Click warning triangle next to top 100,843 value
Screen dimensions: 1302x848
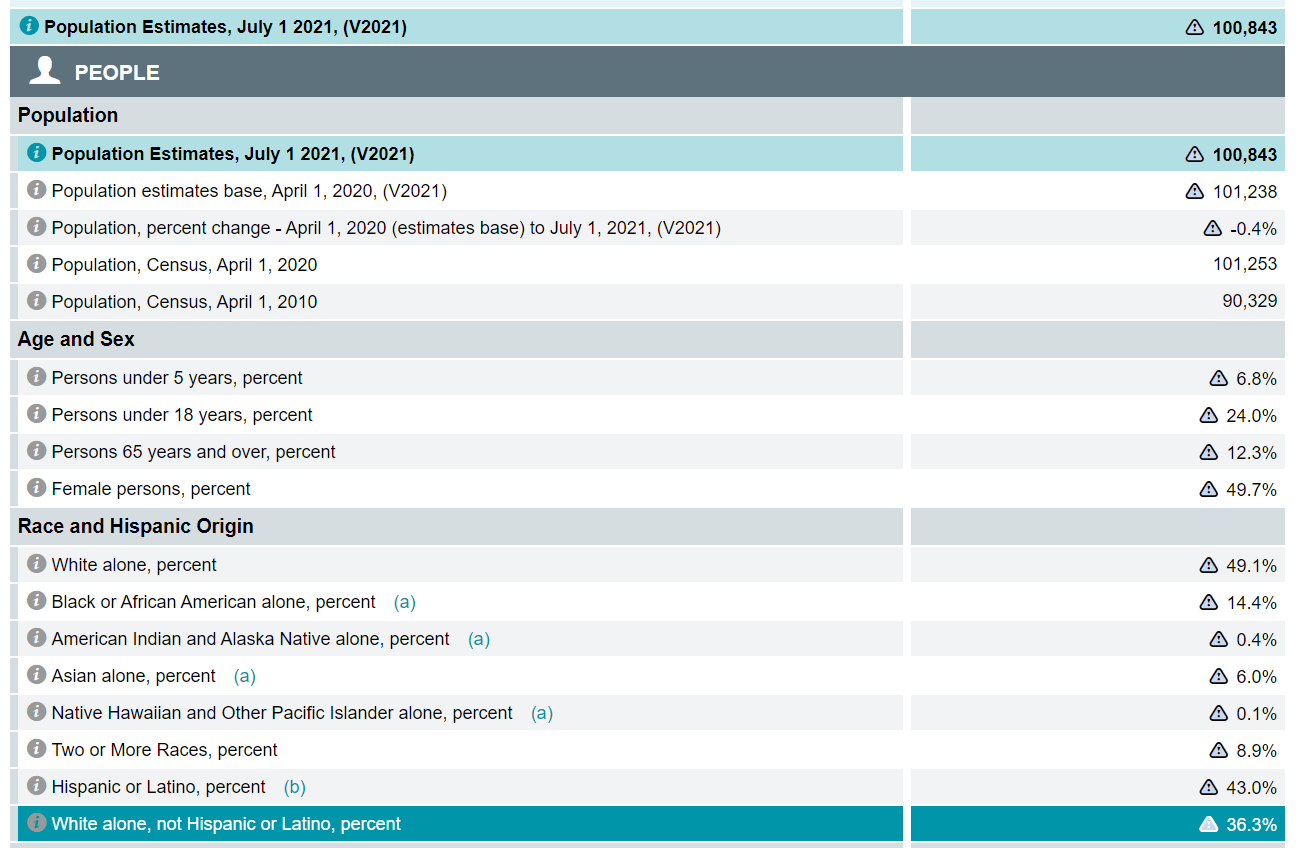(1194, 27)
